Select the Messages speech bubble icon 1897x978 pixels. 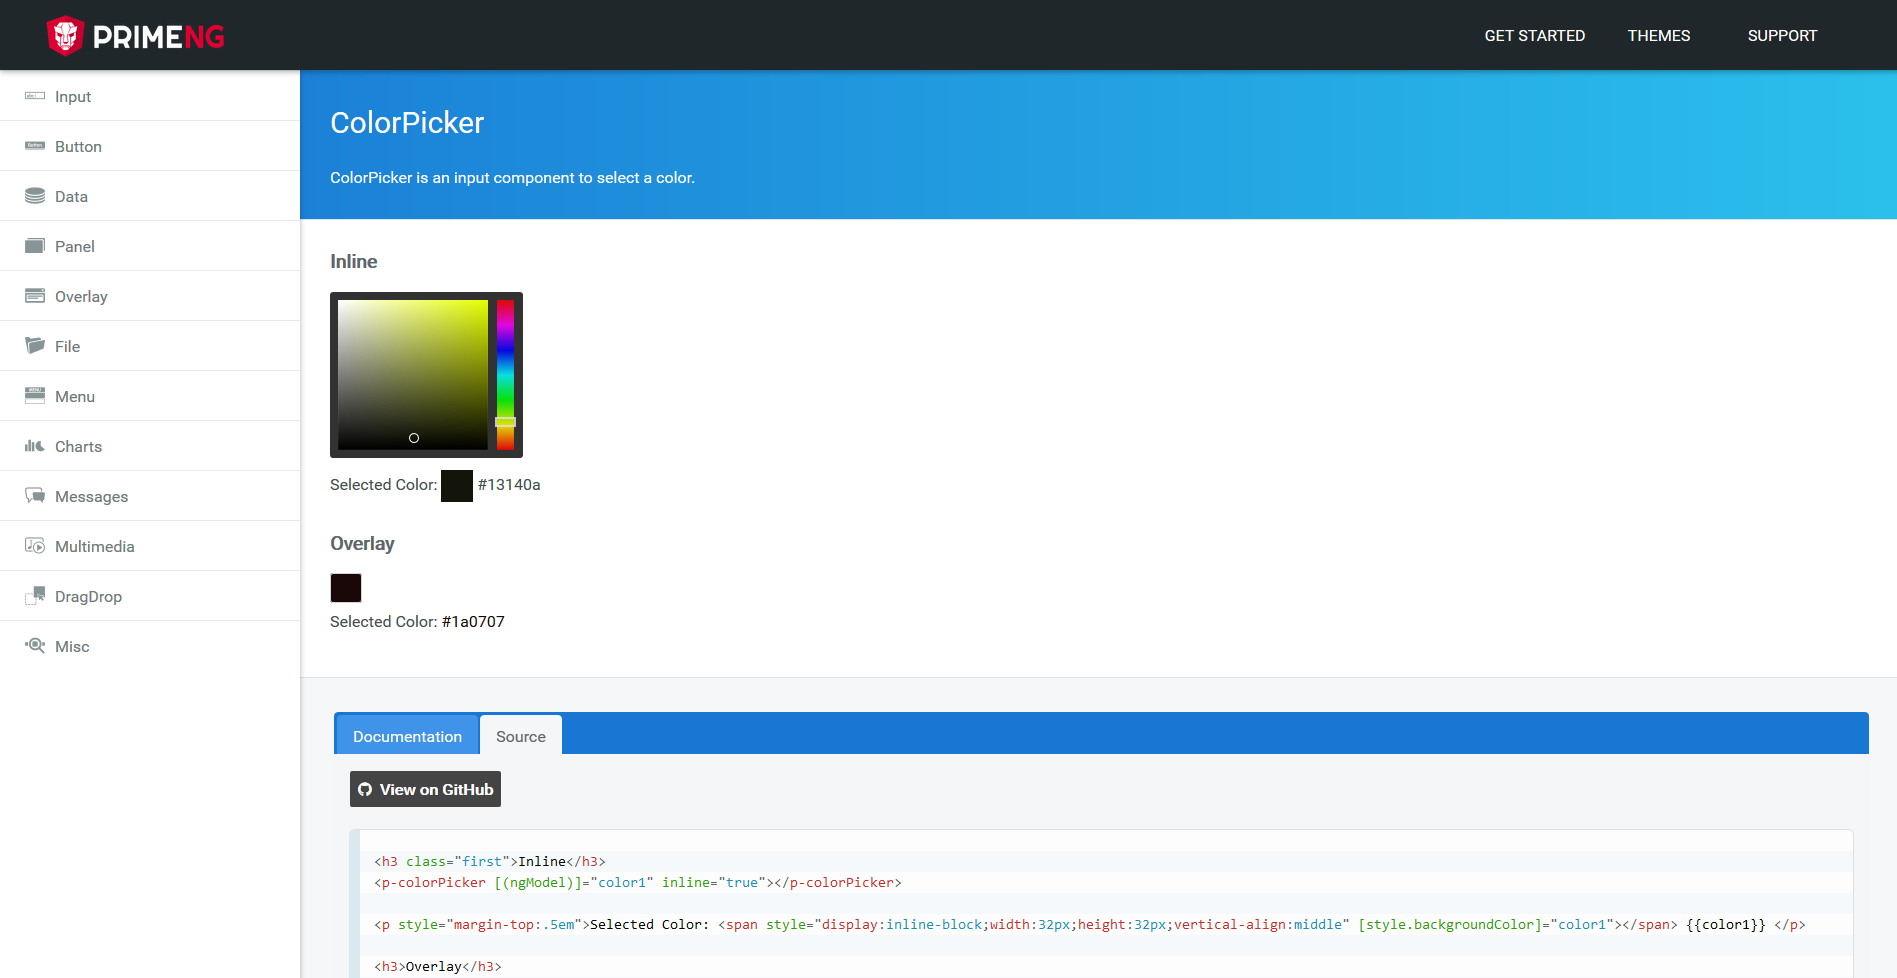pyautogui.click(x=34, y=496)
